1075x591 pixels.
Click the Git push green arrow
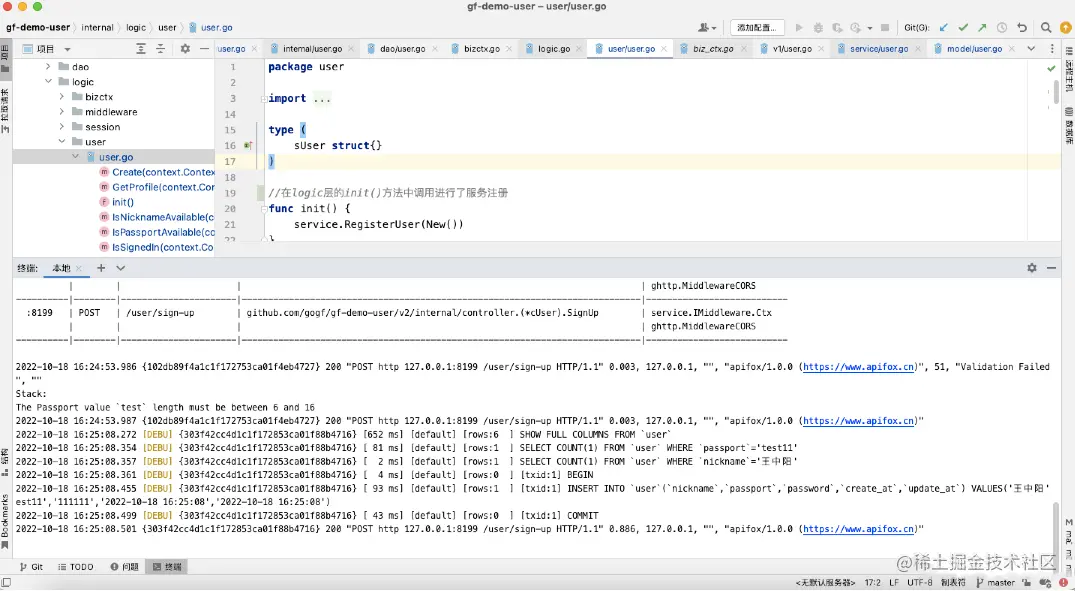pos(982,27)
